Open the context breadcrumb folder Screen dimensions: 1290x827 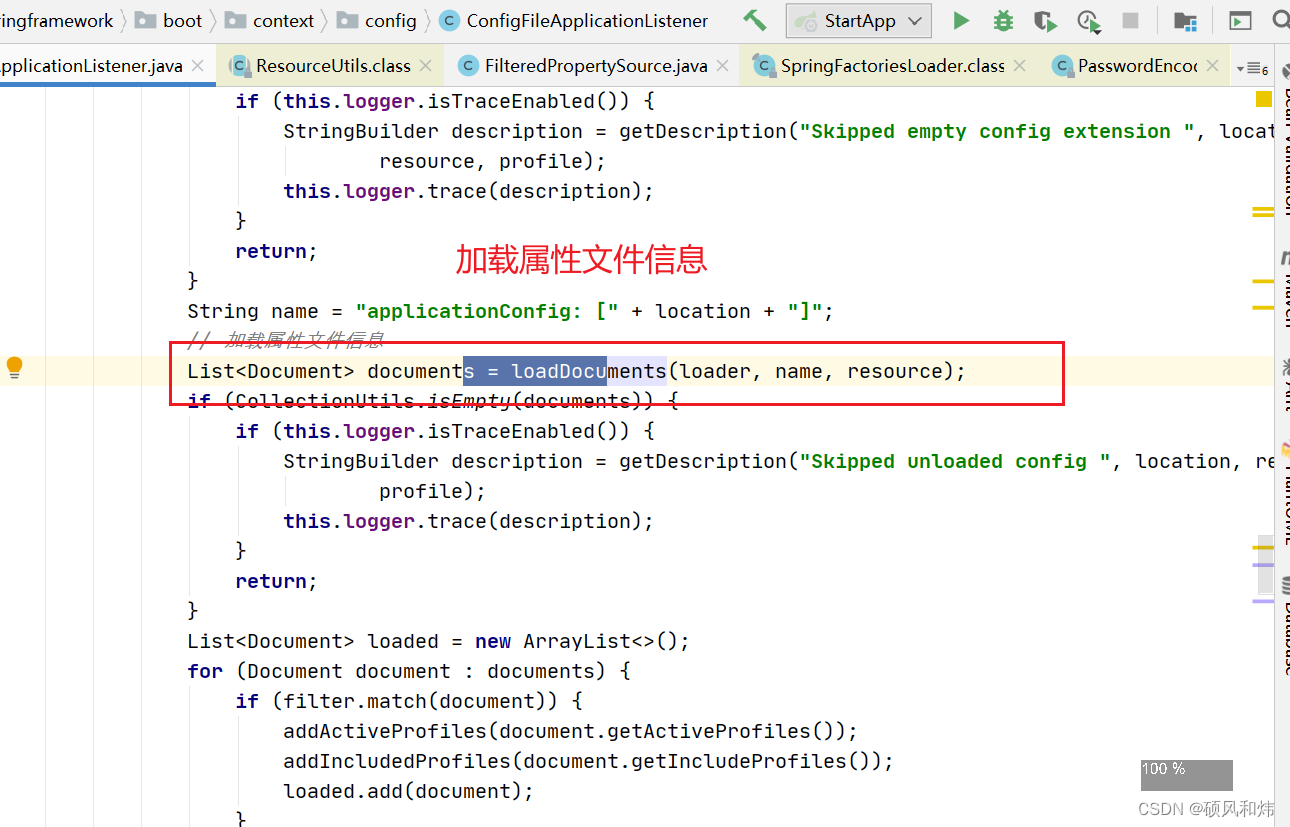[270, 21]
